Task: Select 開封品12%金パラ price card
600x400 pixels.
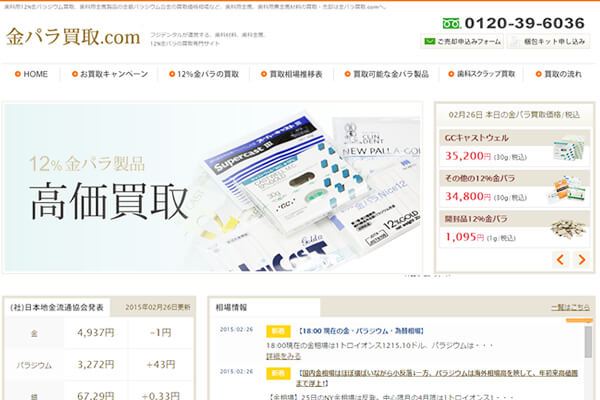Action: coord(514,229)
